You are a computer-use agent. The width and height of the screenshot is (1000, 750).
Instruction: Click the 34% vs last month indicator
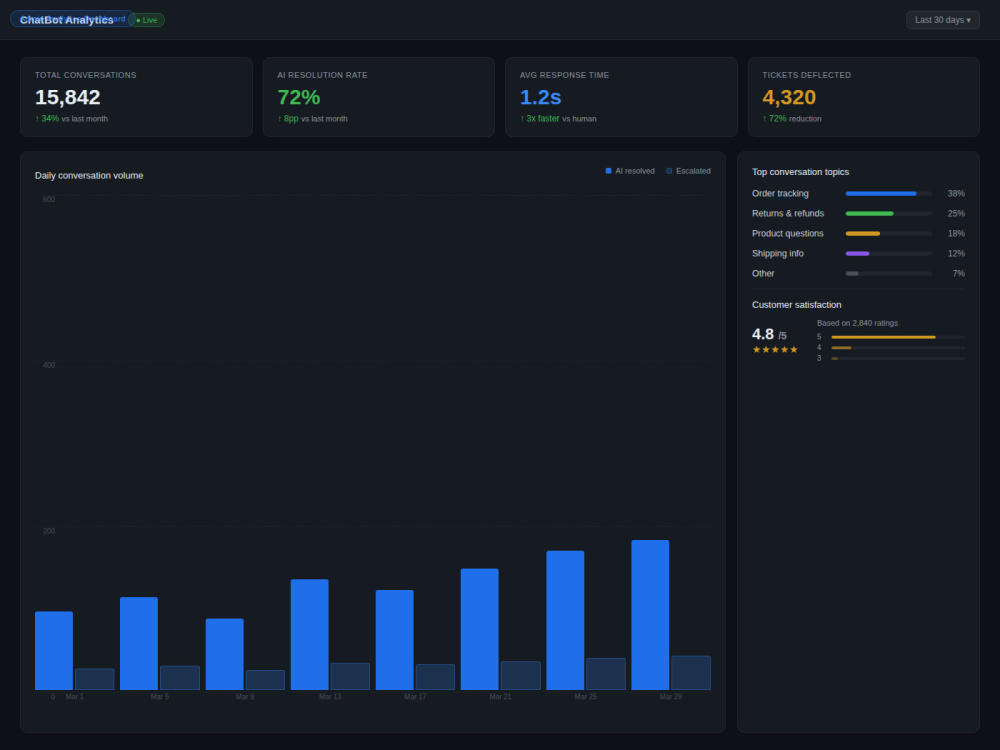(71, 119)
